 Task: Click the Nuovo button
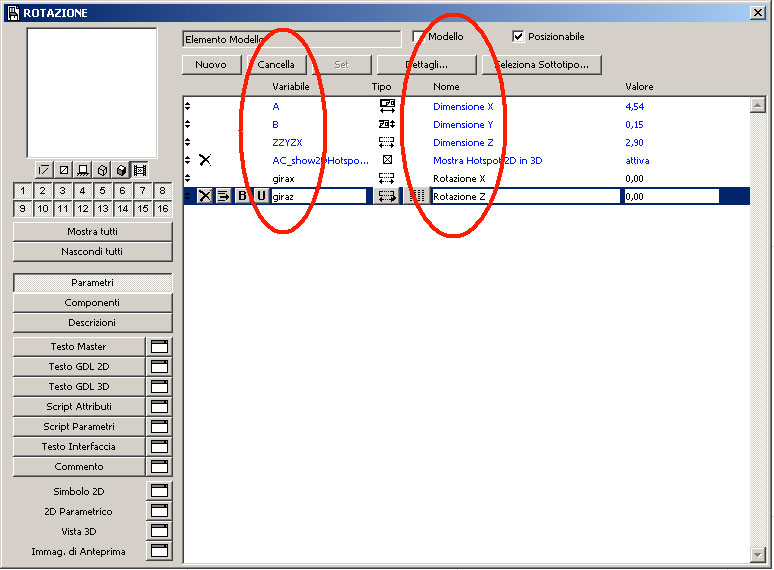tap(211, 65)
